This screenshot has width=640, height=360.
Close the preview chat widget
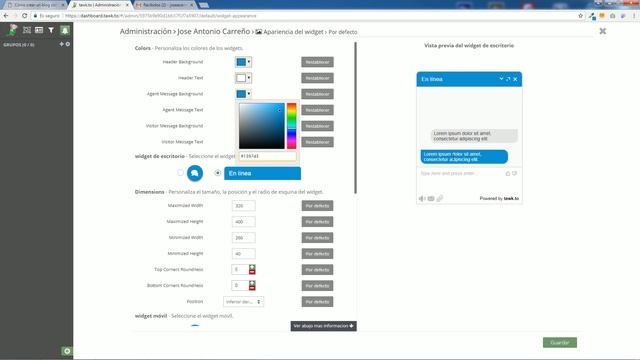pyautogui.click(x=515, y=79)
